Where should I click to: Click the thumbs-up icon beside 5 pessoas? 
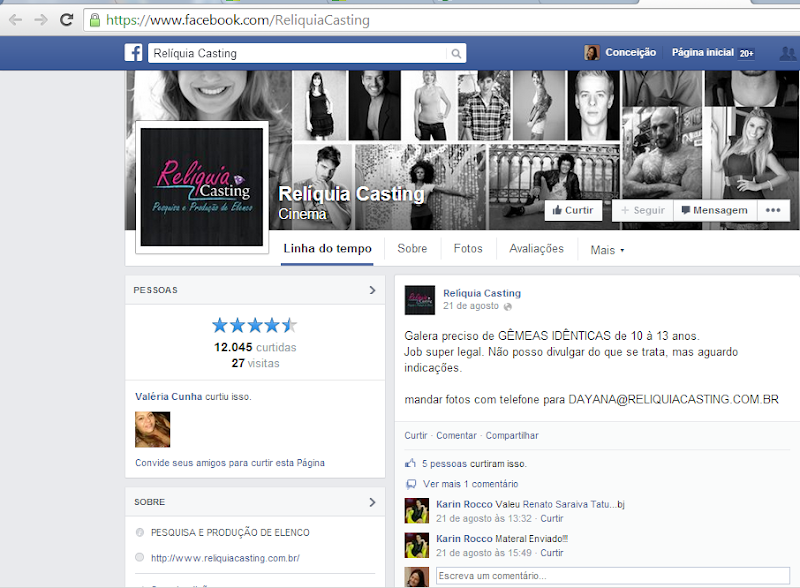pyautogui.click(x=411, y=463)
